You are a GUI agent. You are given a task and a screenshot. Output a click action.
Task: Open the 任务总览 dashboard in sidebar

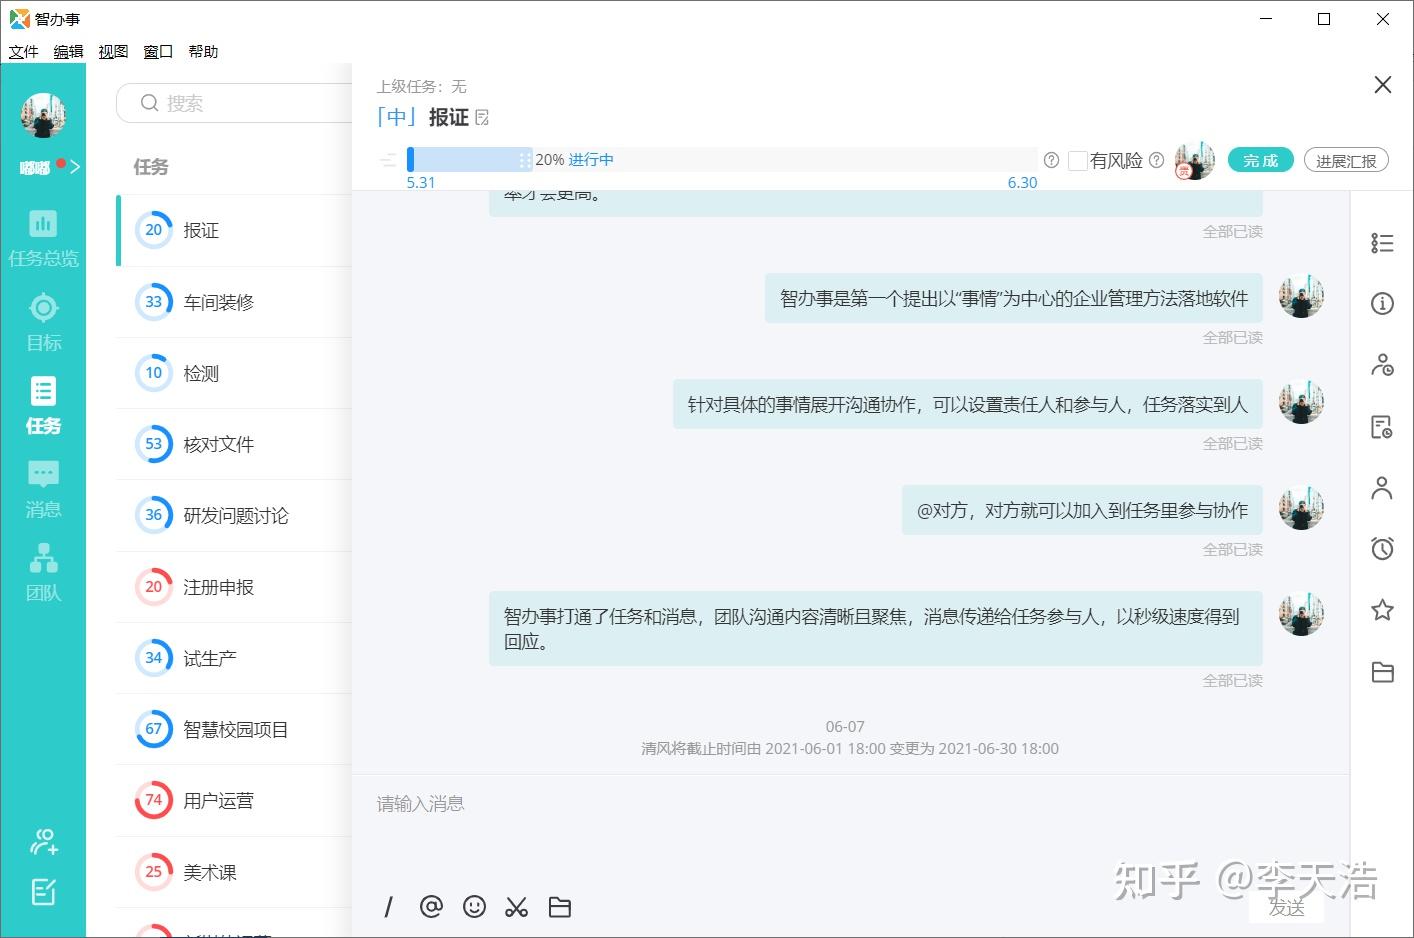(x=43, y=238)
